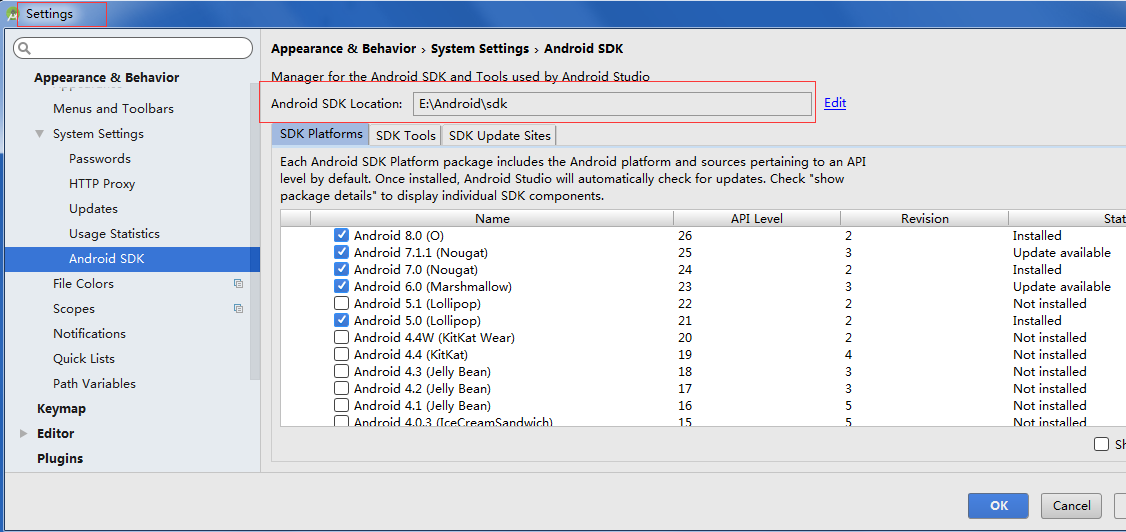Click the project-level icon beside File Colors

(x=238, y=284)
